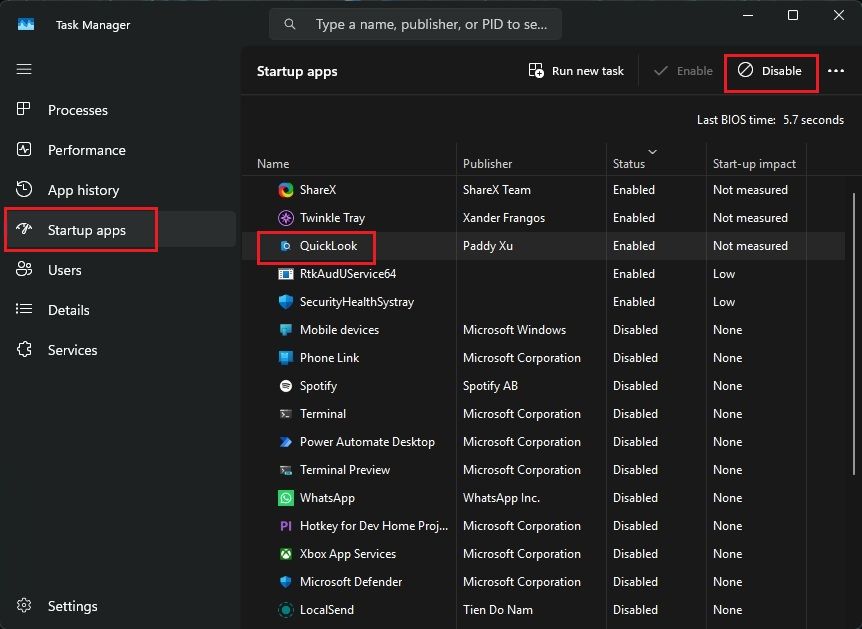
Task: Expand the navigation pane with hamburger menu
Action: pyautogui.click(x=24, y=69)
